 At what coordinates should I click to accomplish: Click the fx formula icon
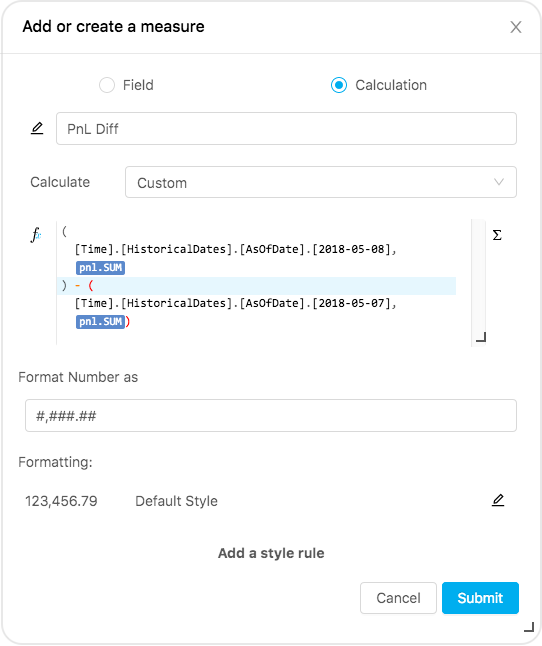[x=36, y=235]
